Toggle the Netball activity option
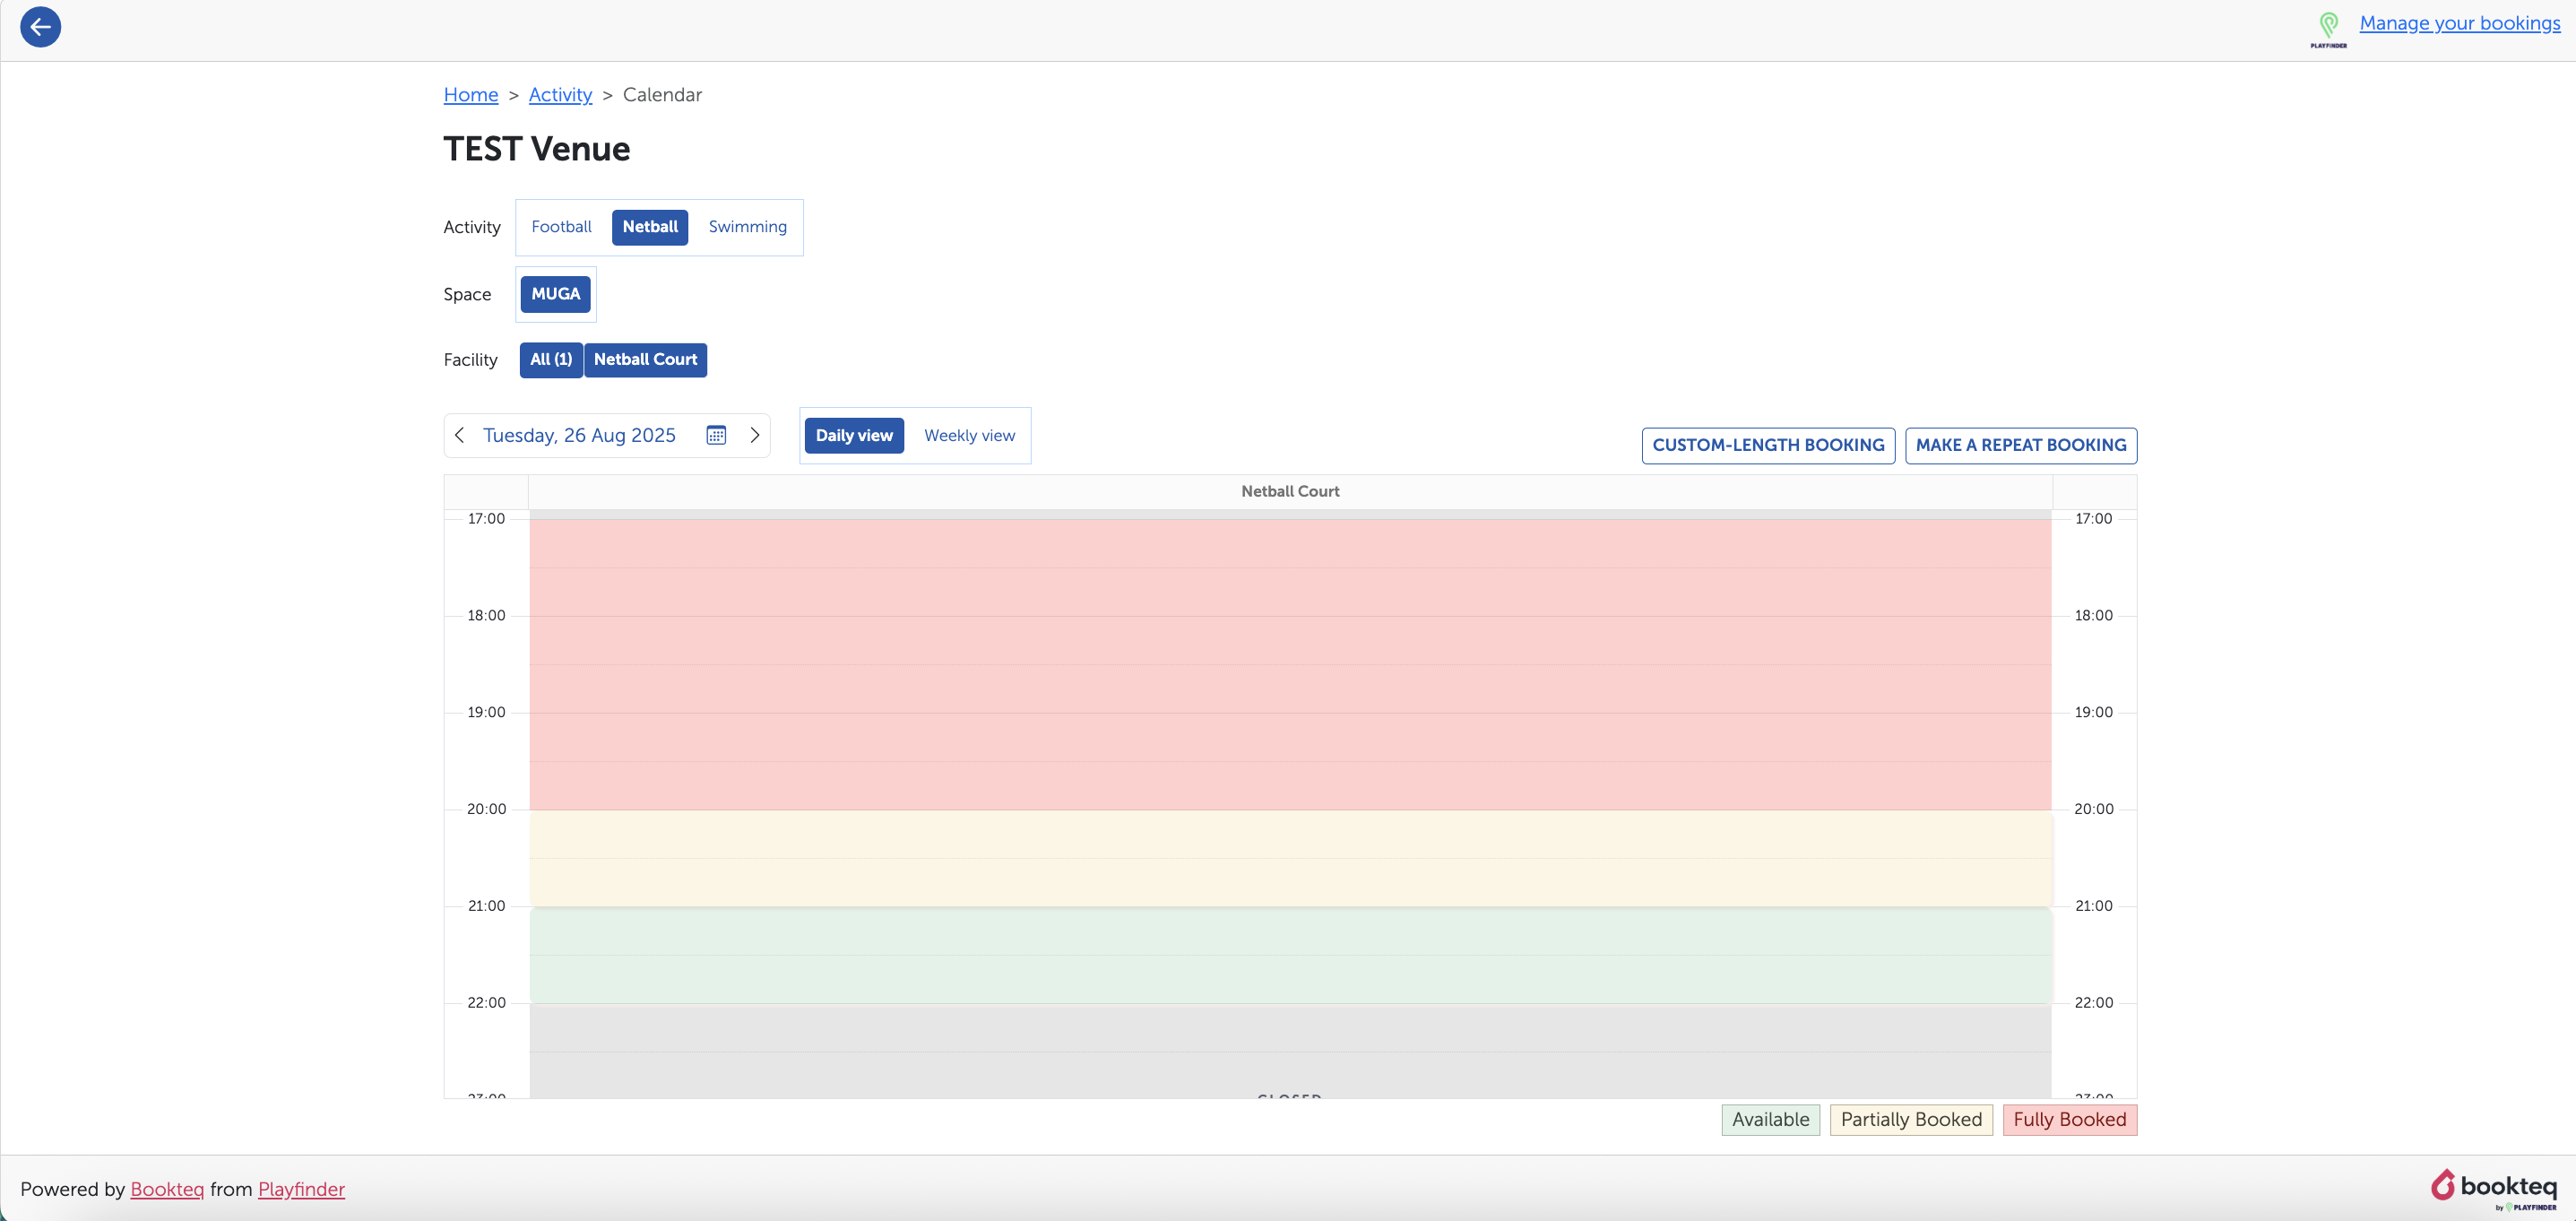Viewport: 2576px width, 1221px height. point(650,227)
